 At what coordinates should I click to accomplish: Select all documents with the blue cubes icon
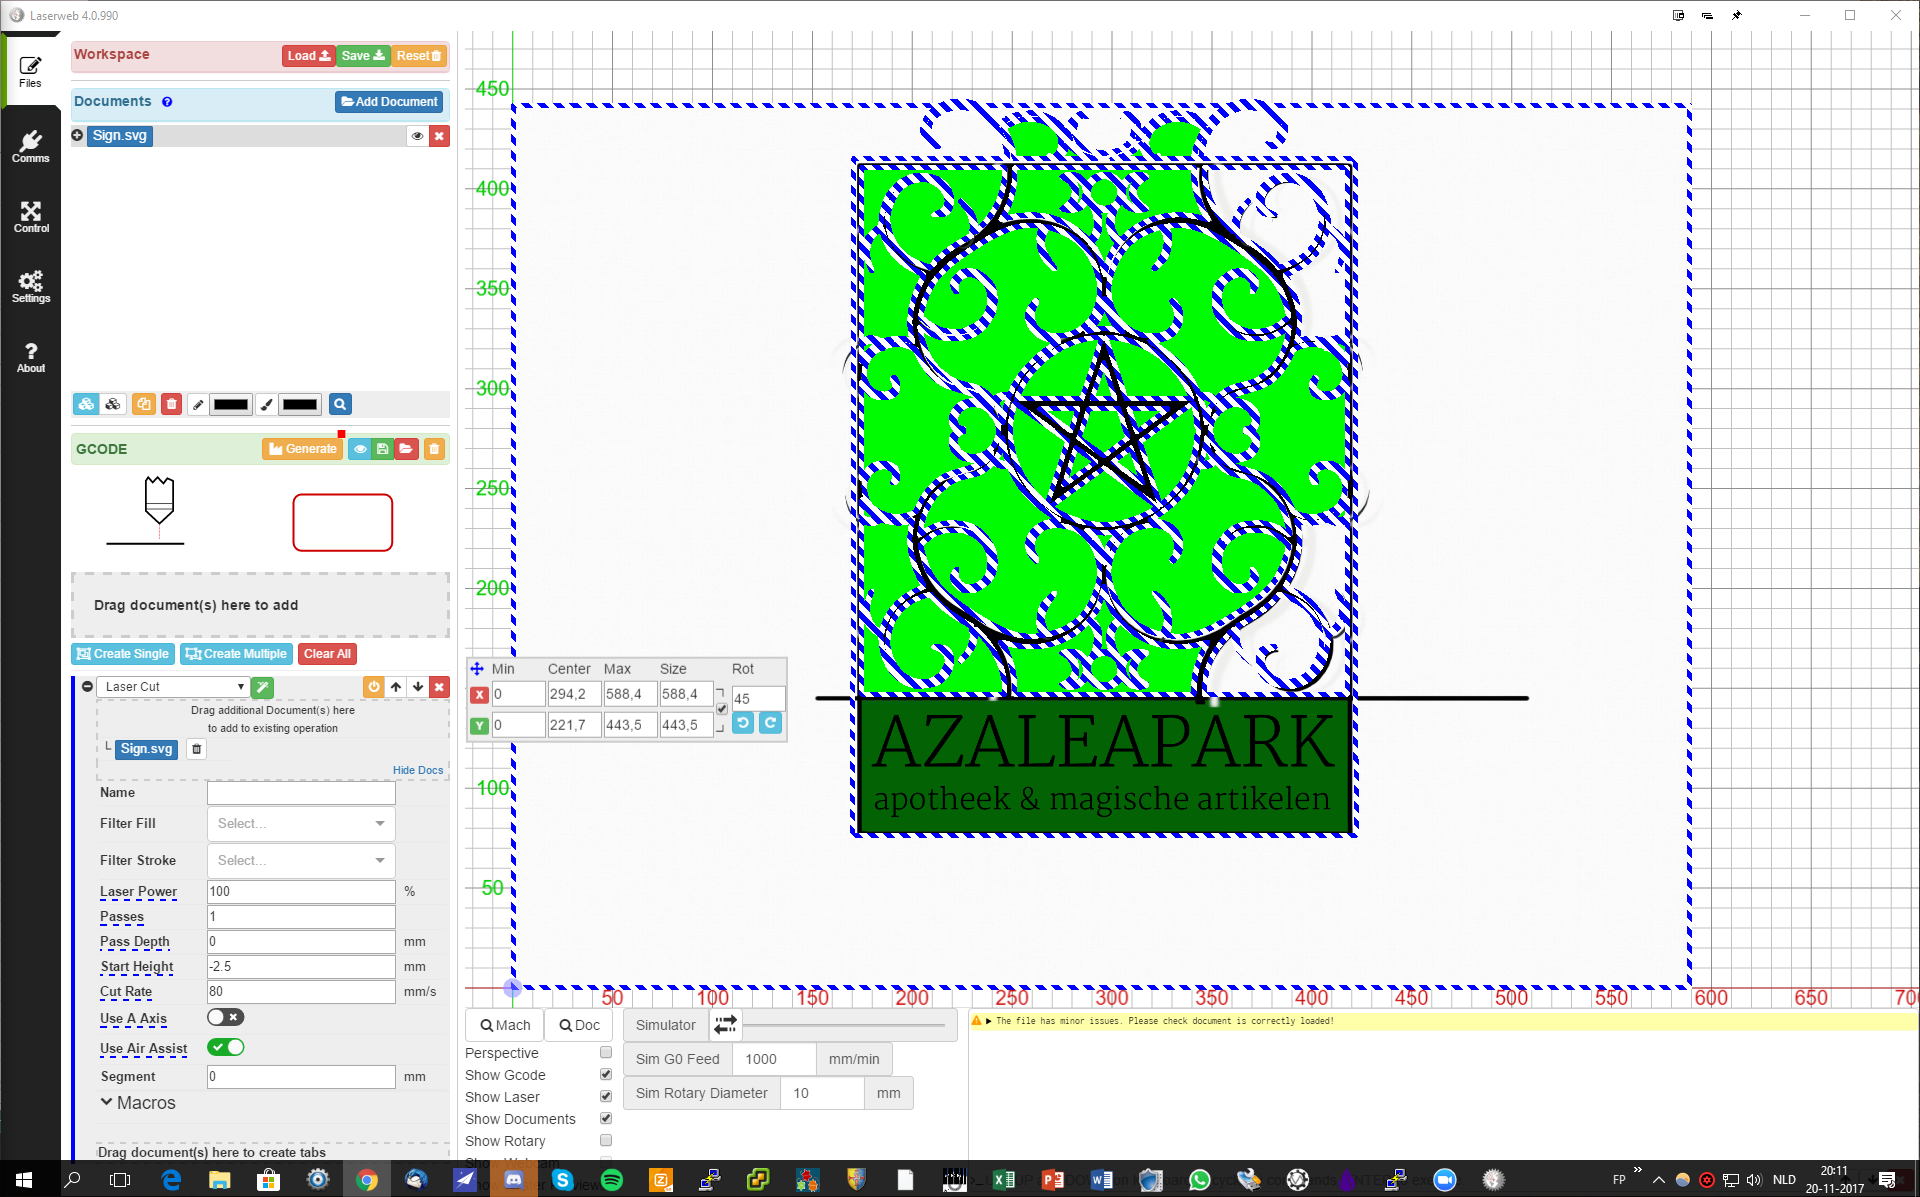[86, 404]
